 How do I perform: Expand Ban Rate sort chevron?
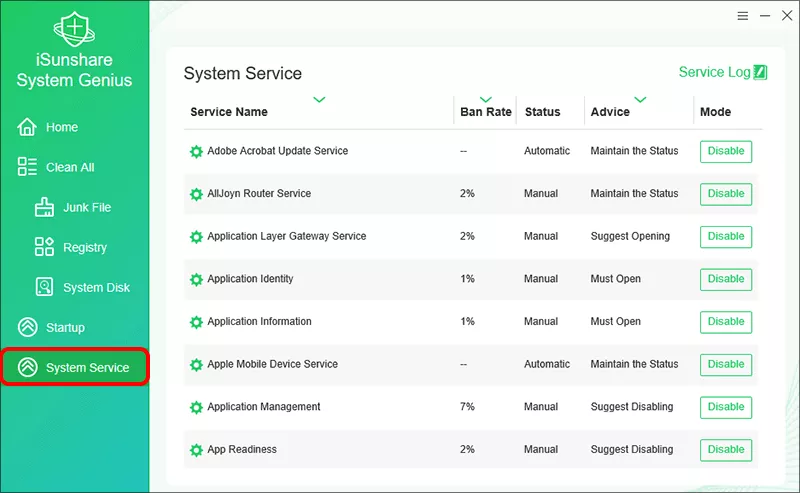tap(486, 100)
